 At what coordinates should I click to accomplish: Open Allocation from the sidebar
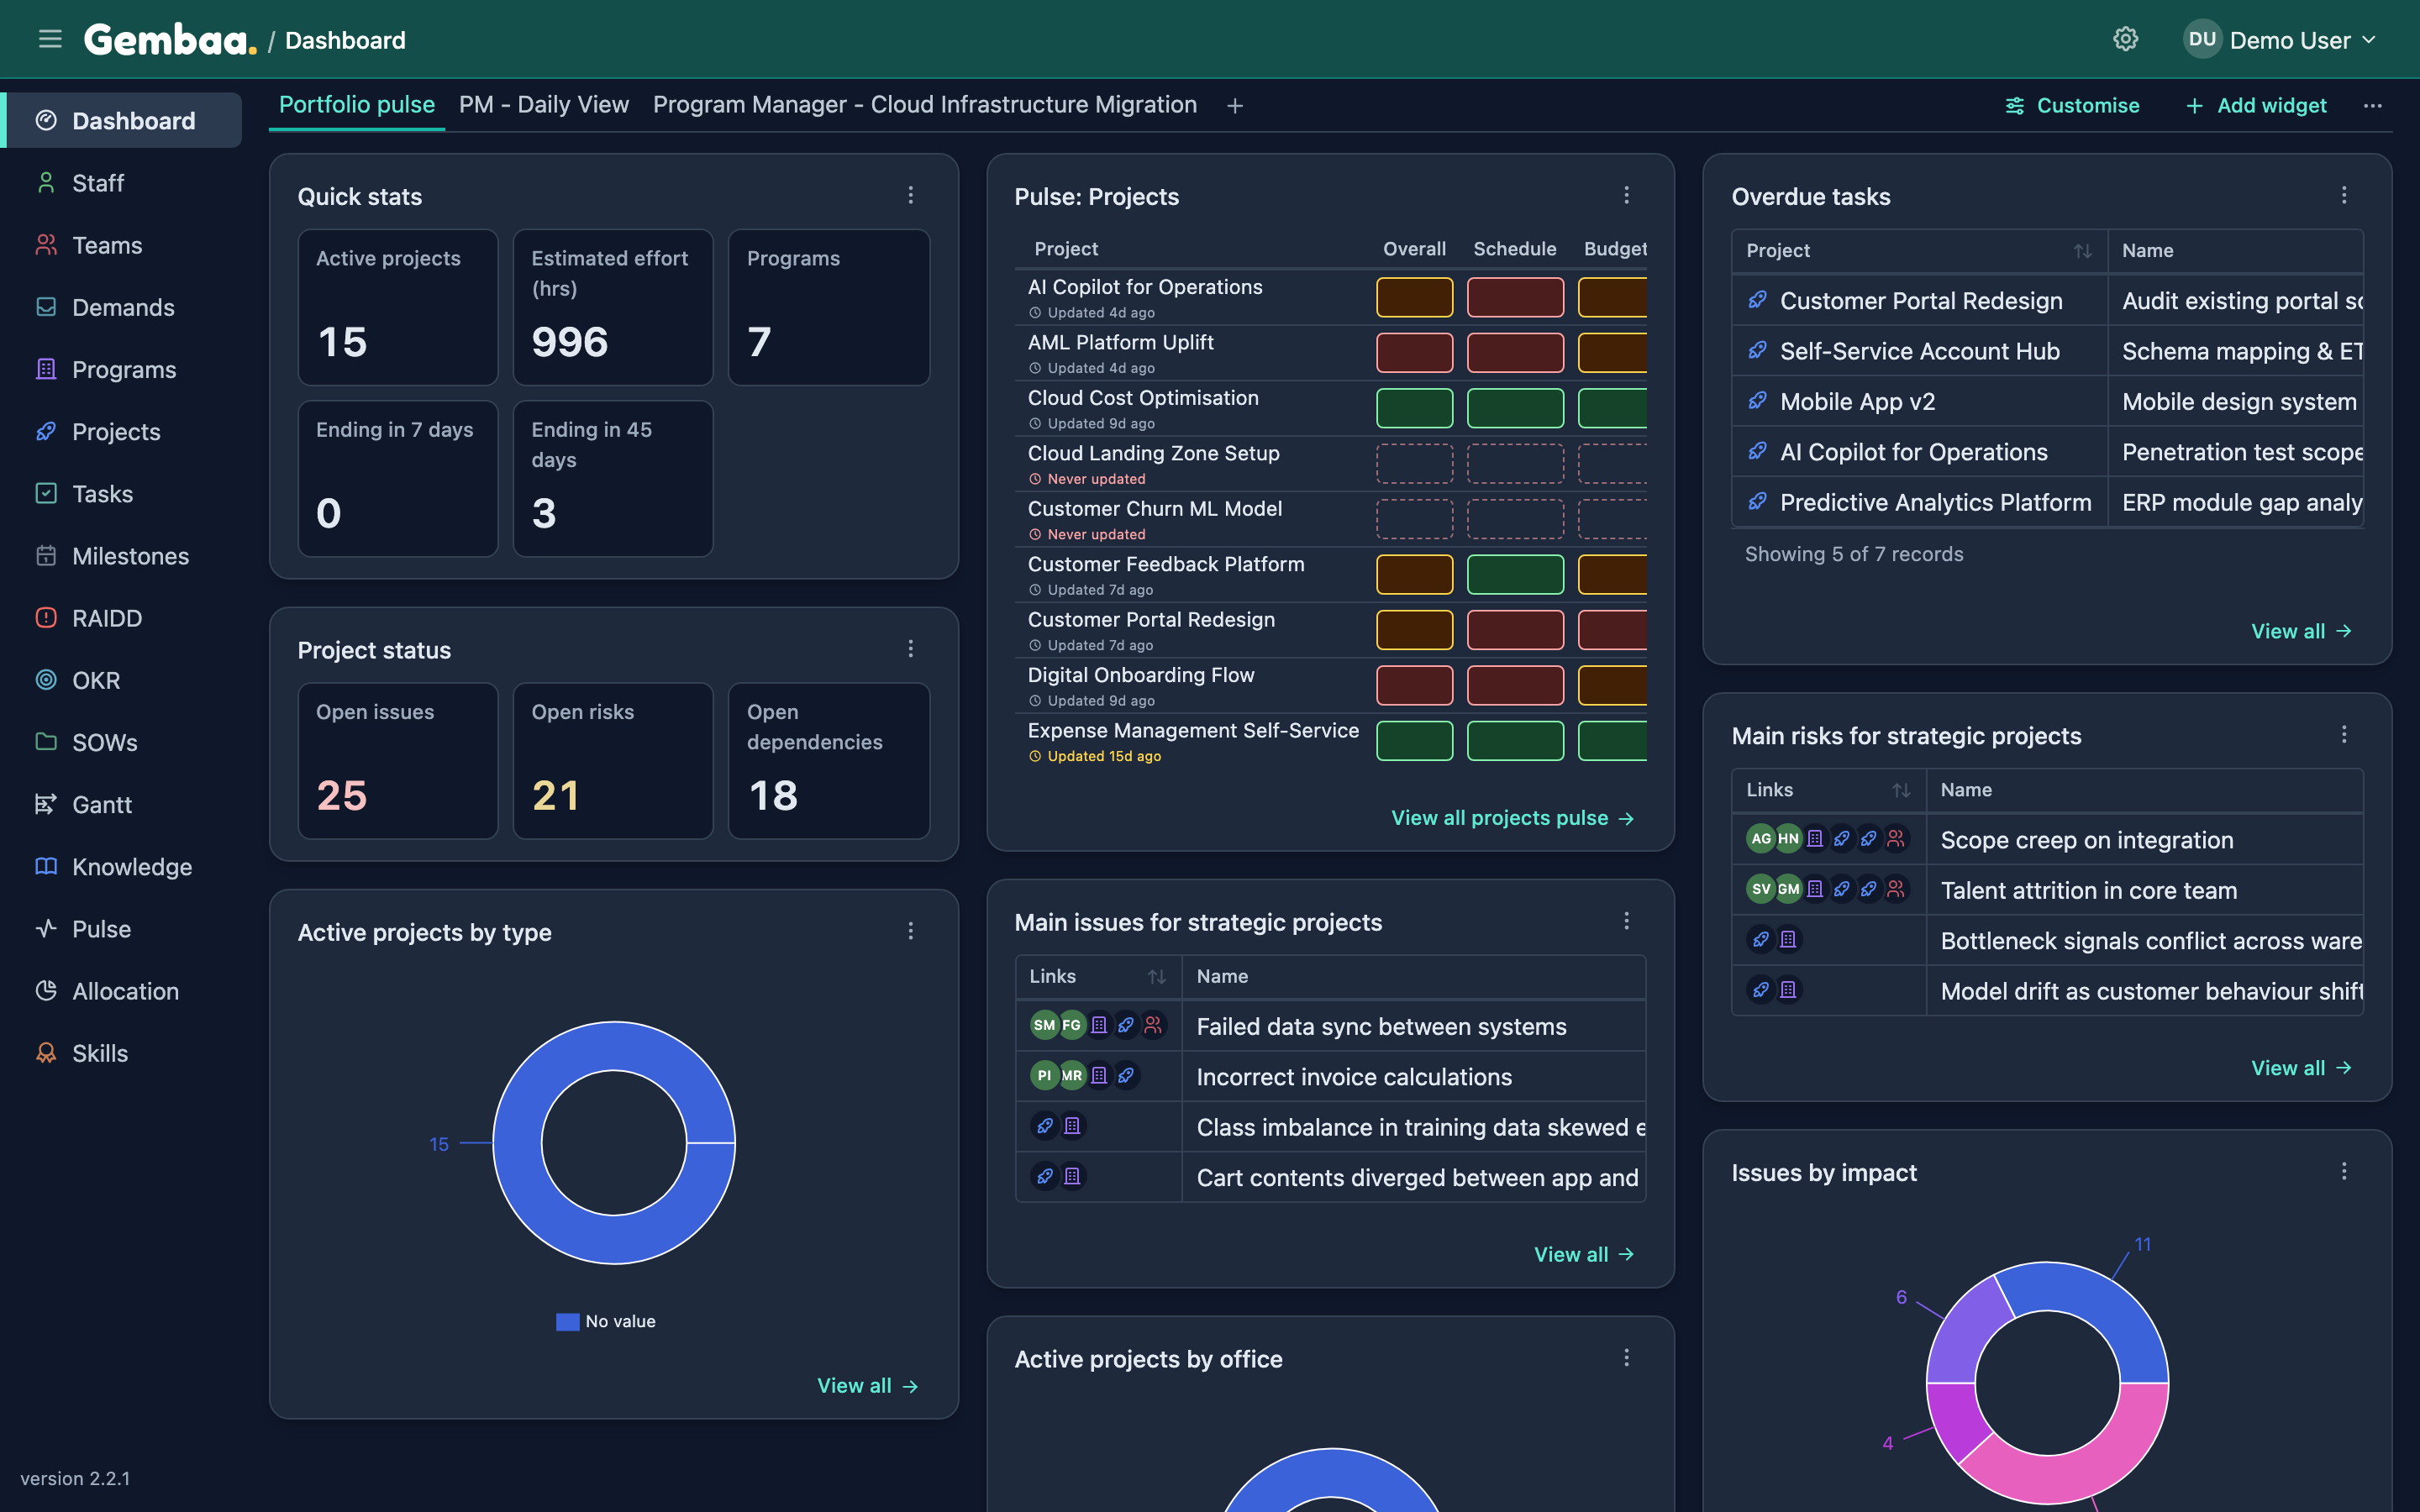(x=122, y=991)
